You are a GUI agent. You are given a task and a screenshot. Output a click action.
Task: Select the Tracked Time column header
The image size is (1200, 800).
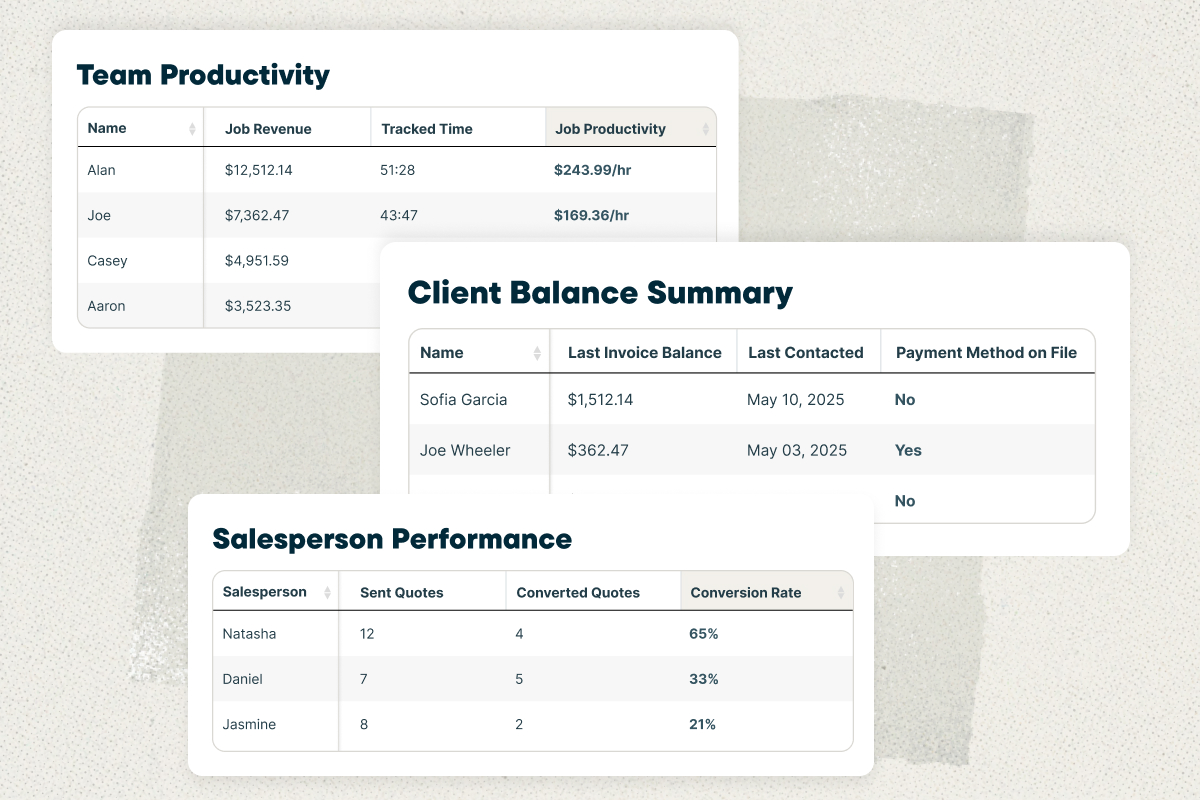coord(427,129)
